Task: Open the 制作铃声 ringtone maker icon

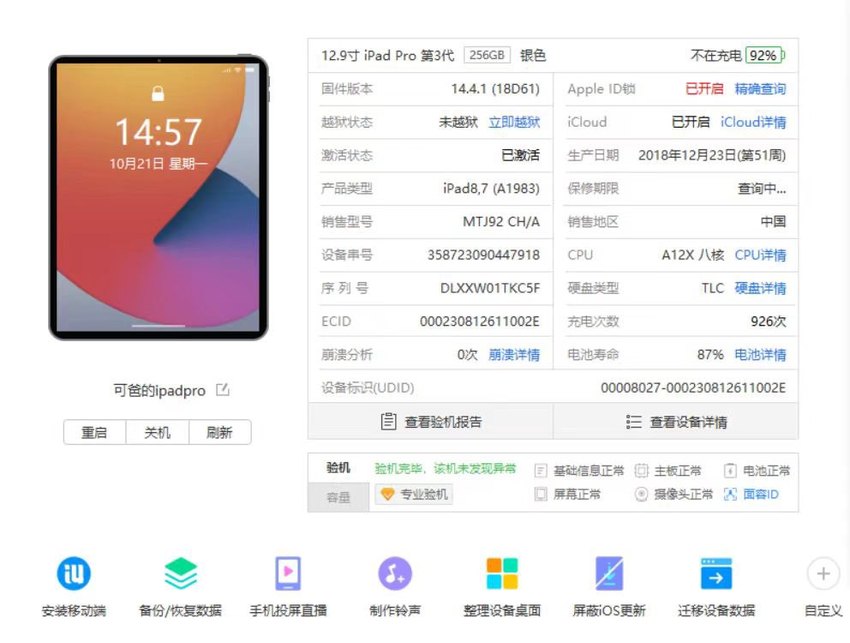Action: click(x=395, y=574)
